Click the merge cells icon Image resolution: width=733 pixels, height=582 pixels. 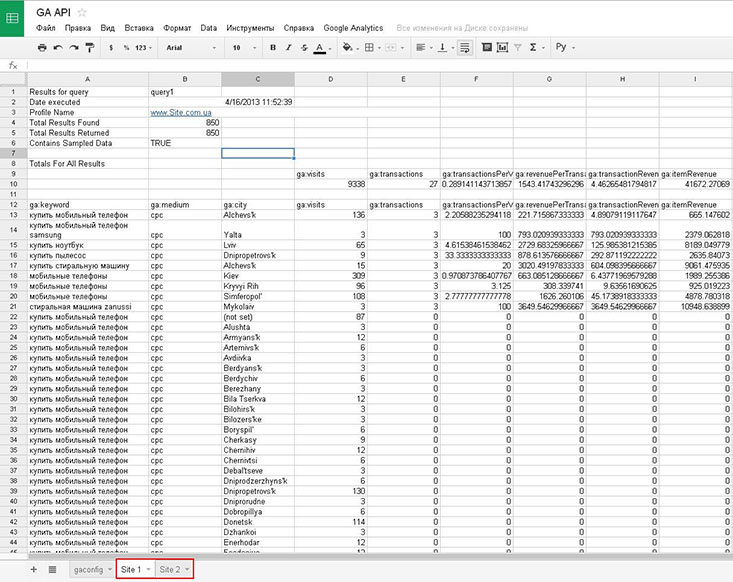[x=390, y=48]
